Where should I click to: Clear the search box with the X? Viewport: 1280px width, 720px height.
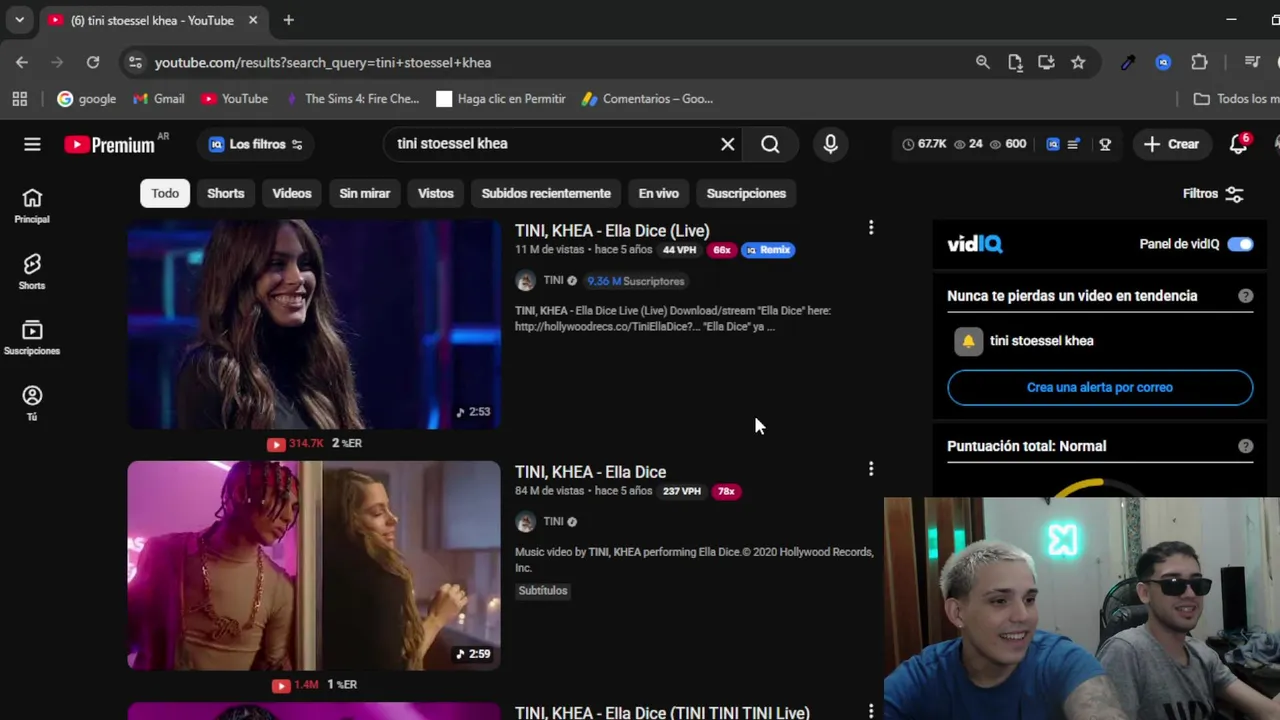click(728, 144)
